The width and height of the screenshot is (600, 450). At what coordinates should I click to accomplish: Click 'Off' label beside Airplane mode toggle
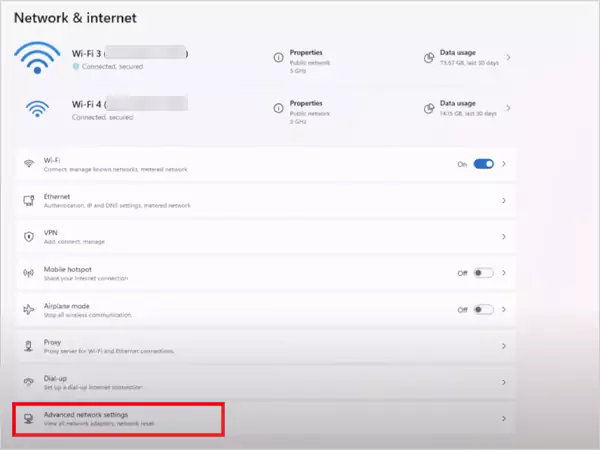[x=462, y=310]
